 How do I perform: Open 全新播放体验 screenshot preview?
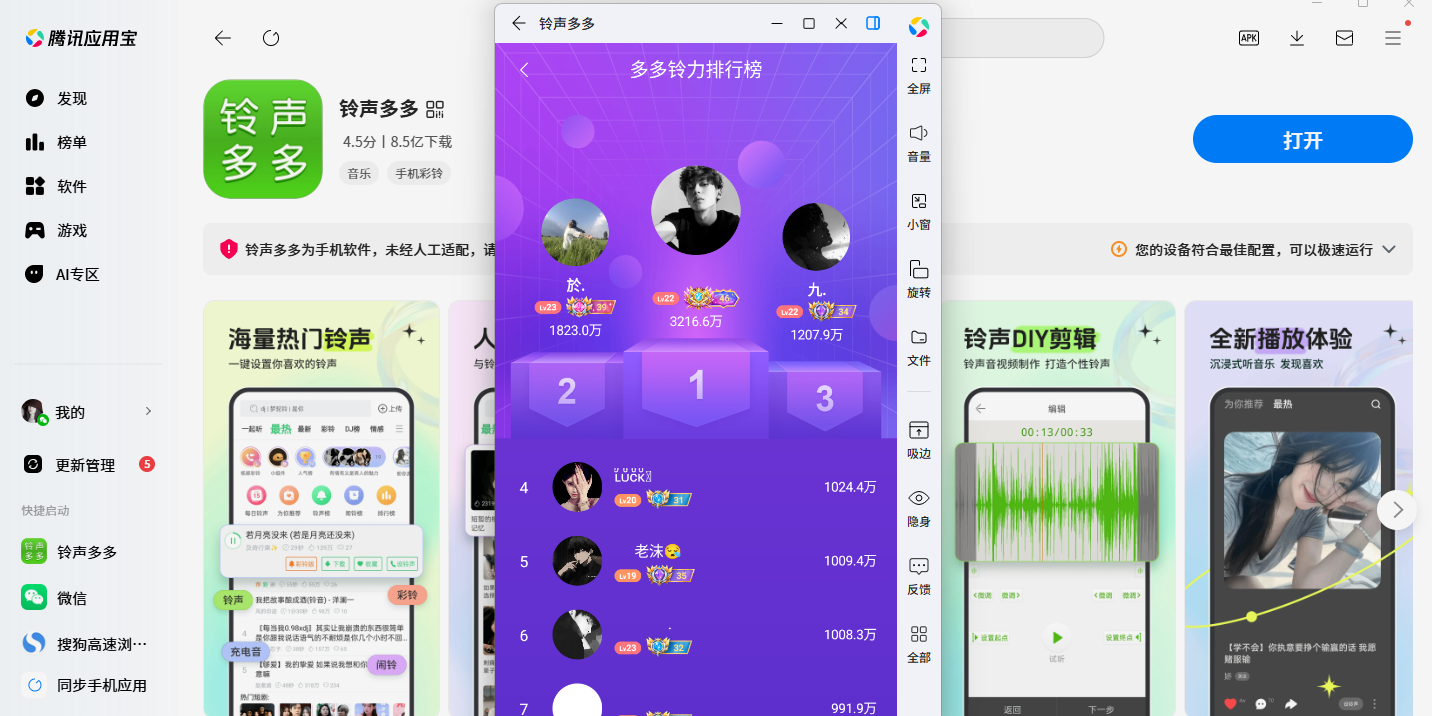point(1299,508)
